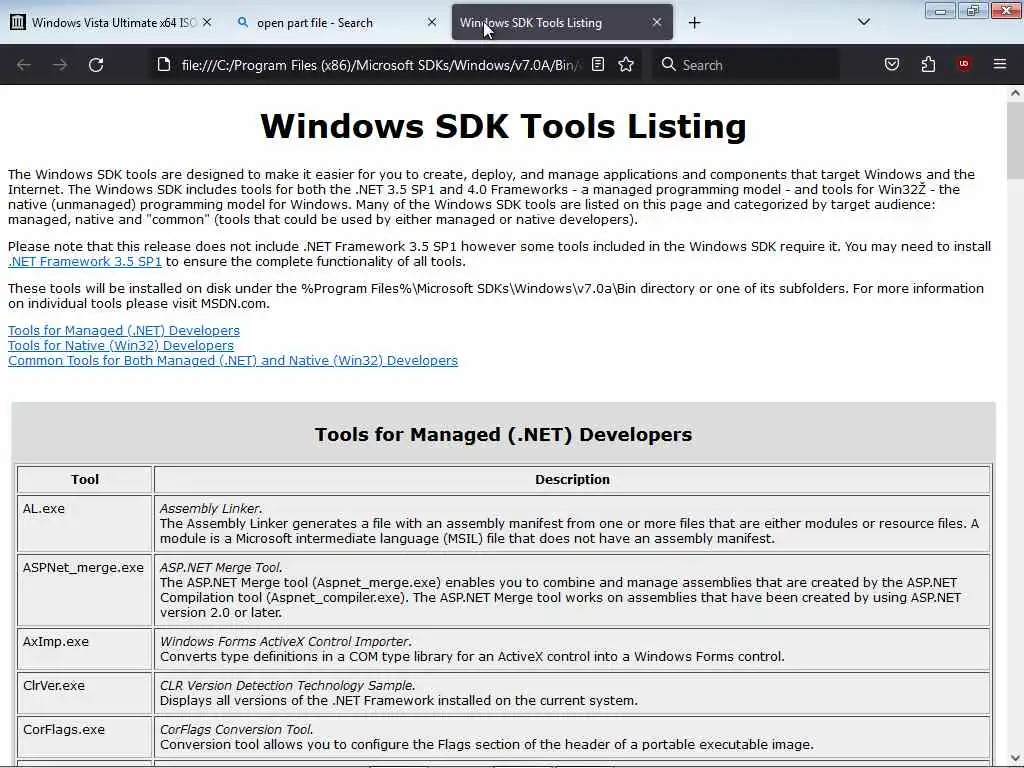Viewport: 1024px width, 768px height.
Task: Click the CorFlags Conversion Tool text
Action: pyautogui.click(x=236, y=729)
